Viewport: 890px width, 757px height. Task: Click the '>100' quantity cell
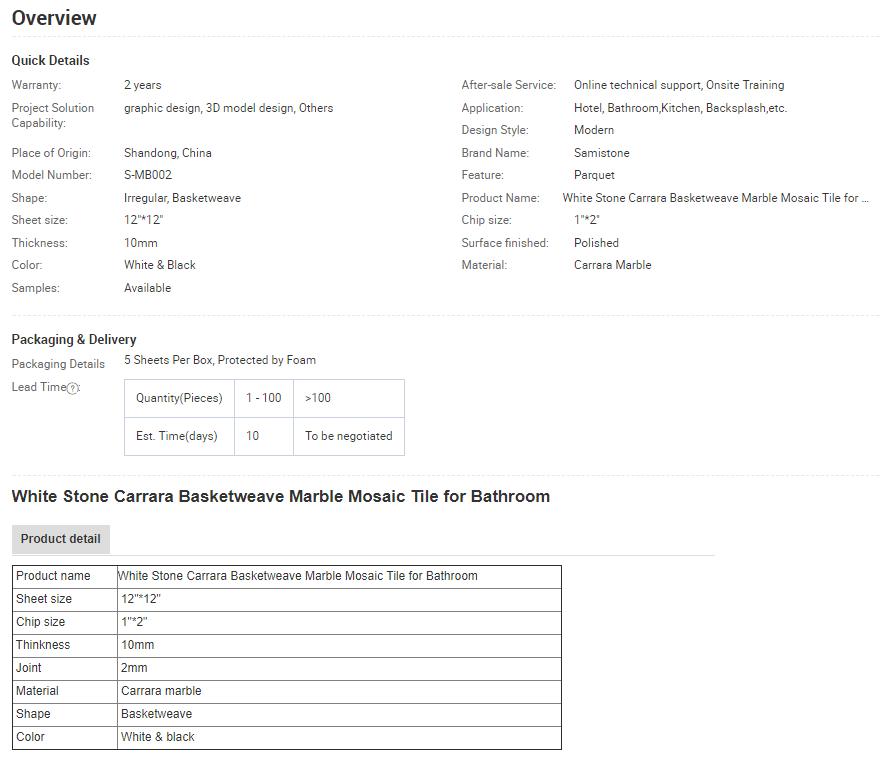(318, 398)
